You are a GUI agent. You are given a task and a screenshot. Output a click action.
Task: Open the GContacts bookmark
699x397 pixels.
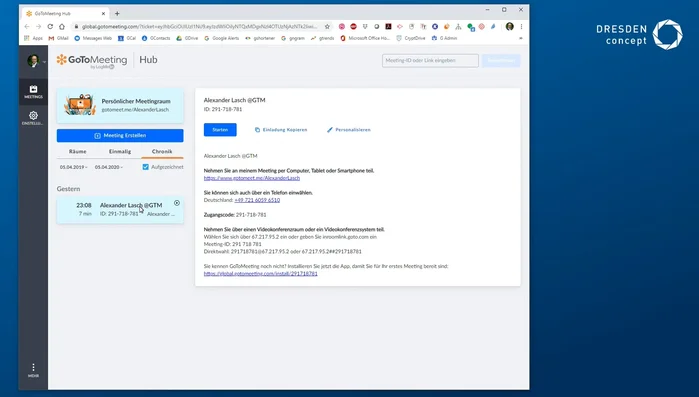pos(156,38)
